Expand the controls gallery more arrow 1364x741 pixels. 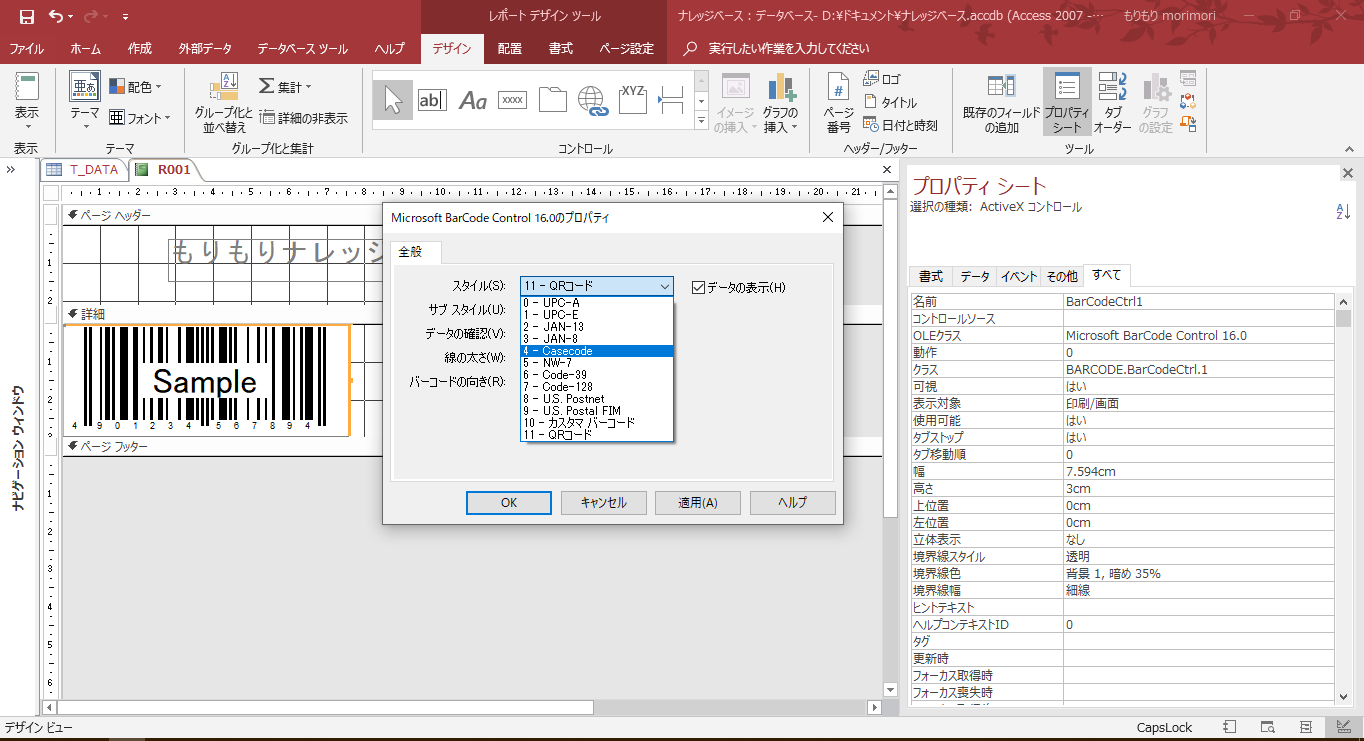coord(701,119)
